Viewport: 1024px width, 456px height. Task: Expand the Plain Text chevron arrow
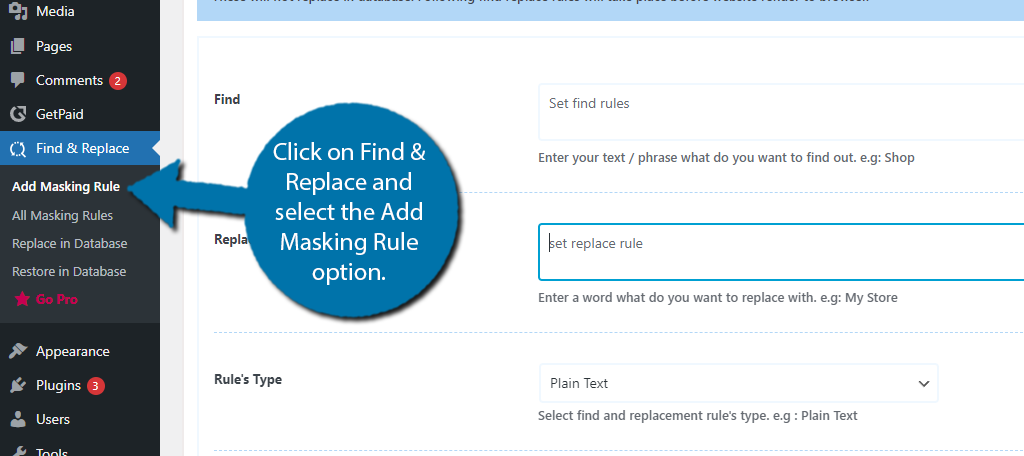pyautogui.click(x=923, y=383)
